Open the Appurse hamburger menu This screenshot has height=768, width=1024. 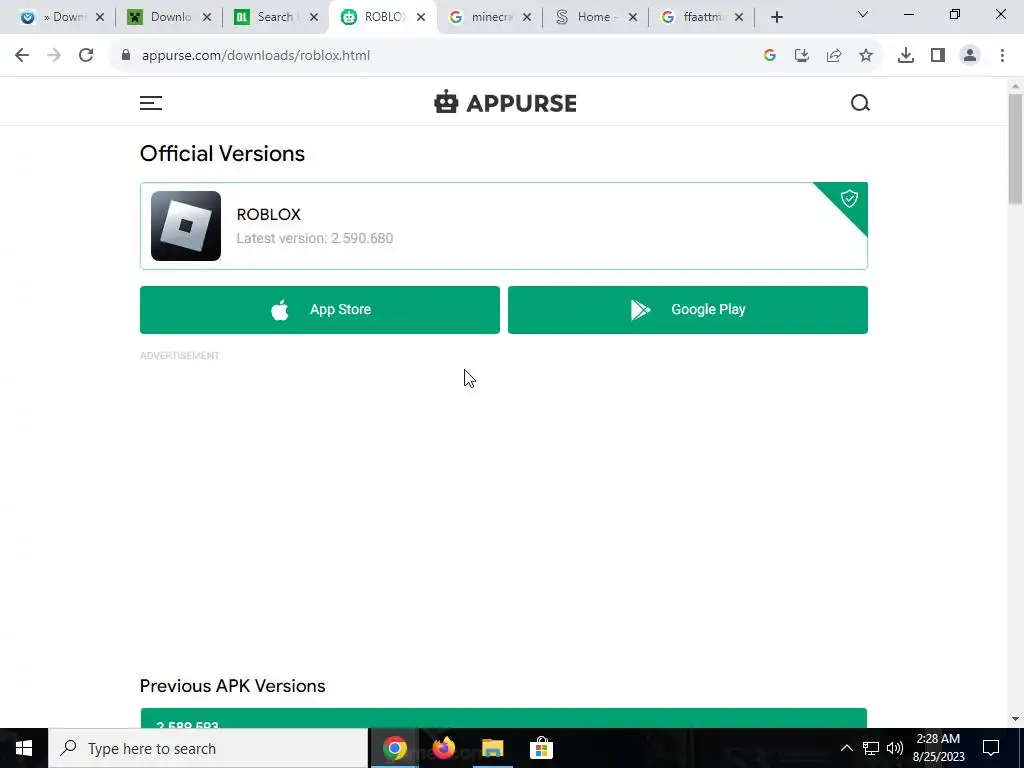pos(151,103)
